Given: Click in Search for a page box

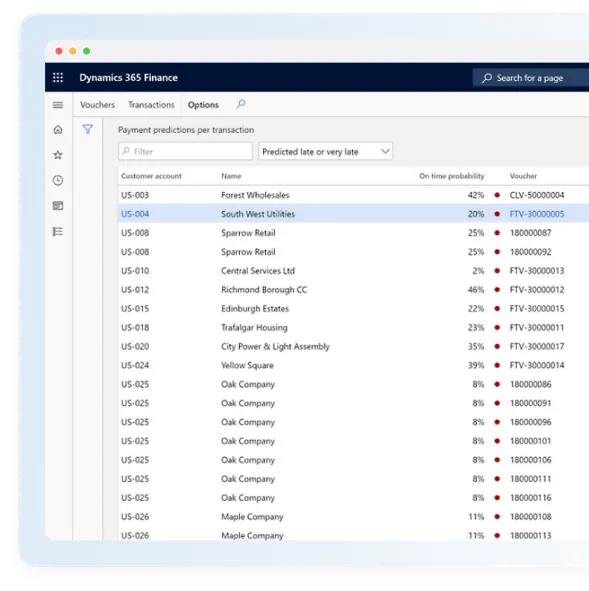Looking at the screenshot, I should tap(531, 78).
